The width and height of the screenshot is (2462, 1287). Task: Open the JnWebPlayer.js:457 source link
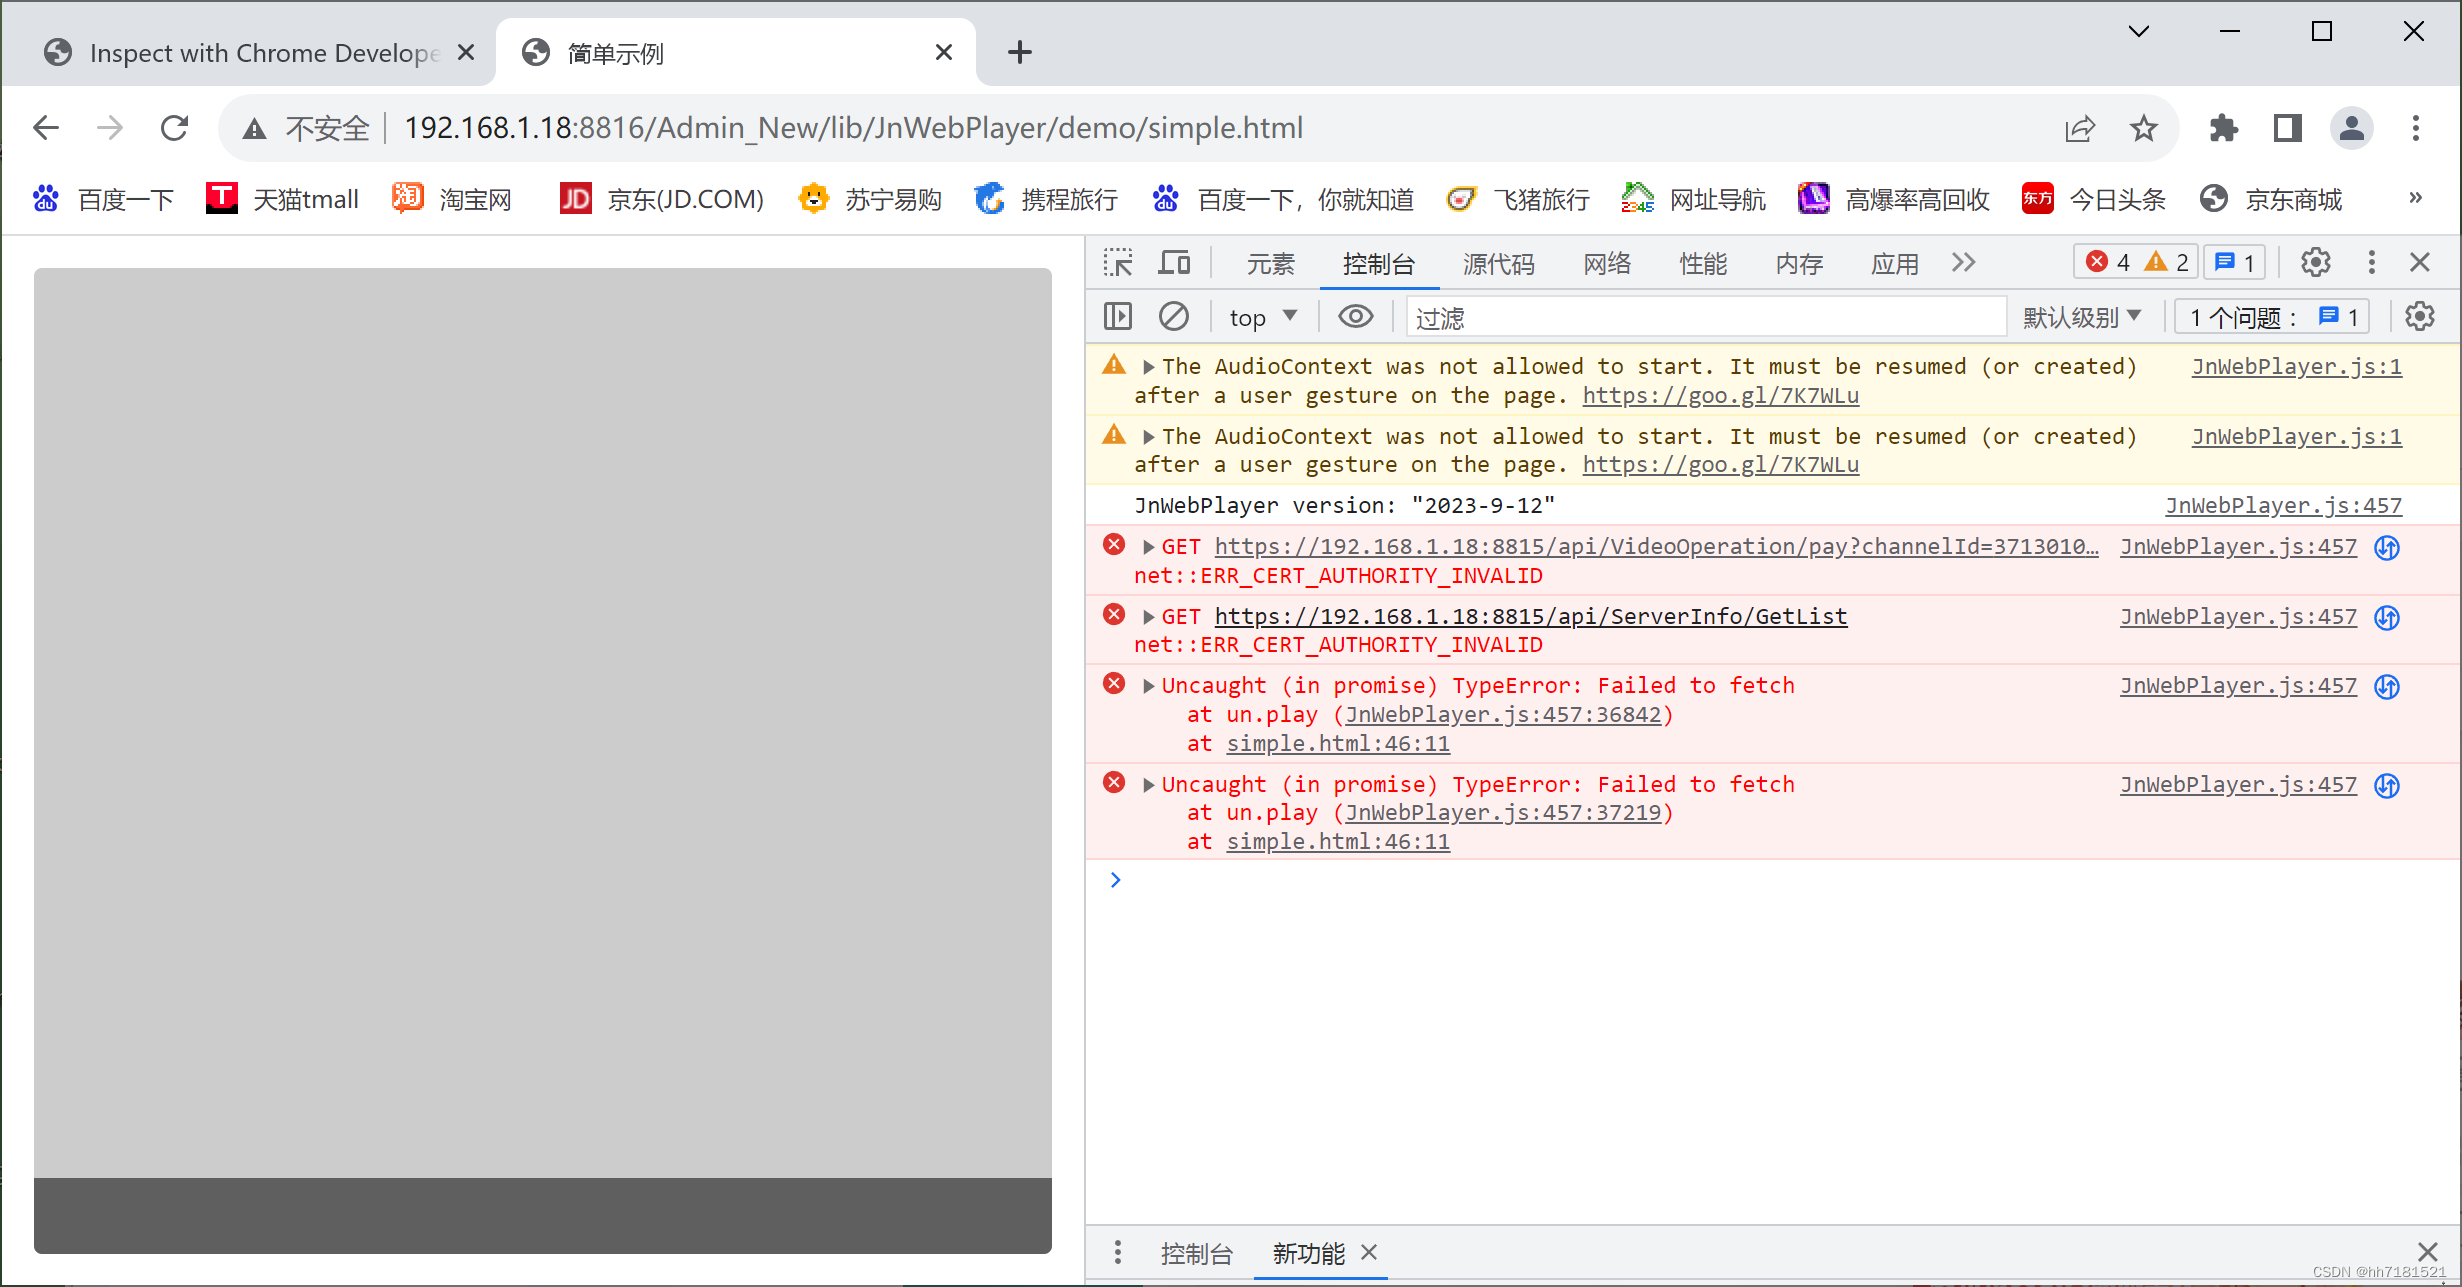(x=2283, y=505)
